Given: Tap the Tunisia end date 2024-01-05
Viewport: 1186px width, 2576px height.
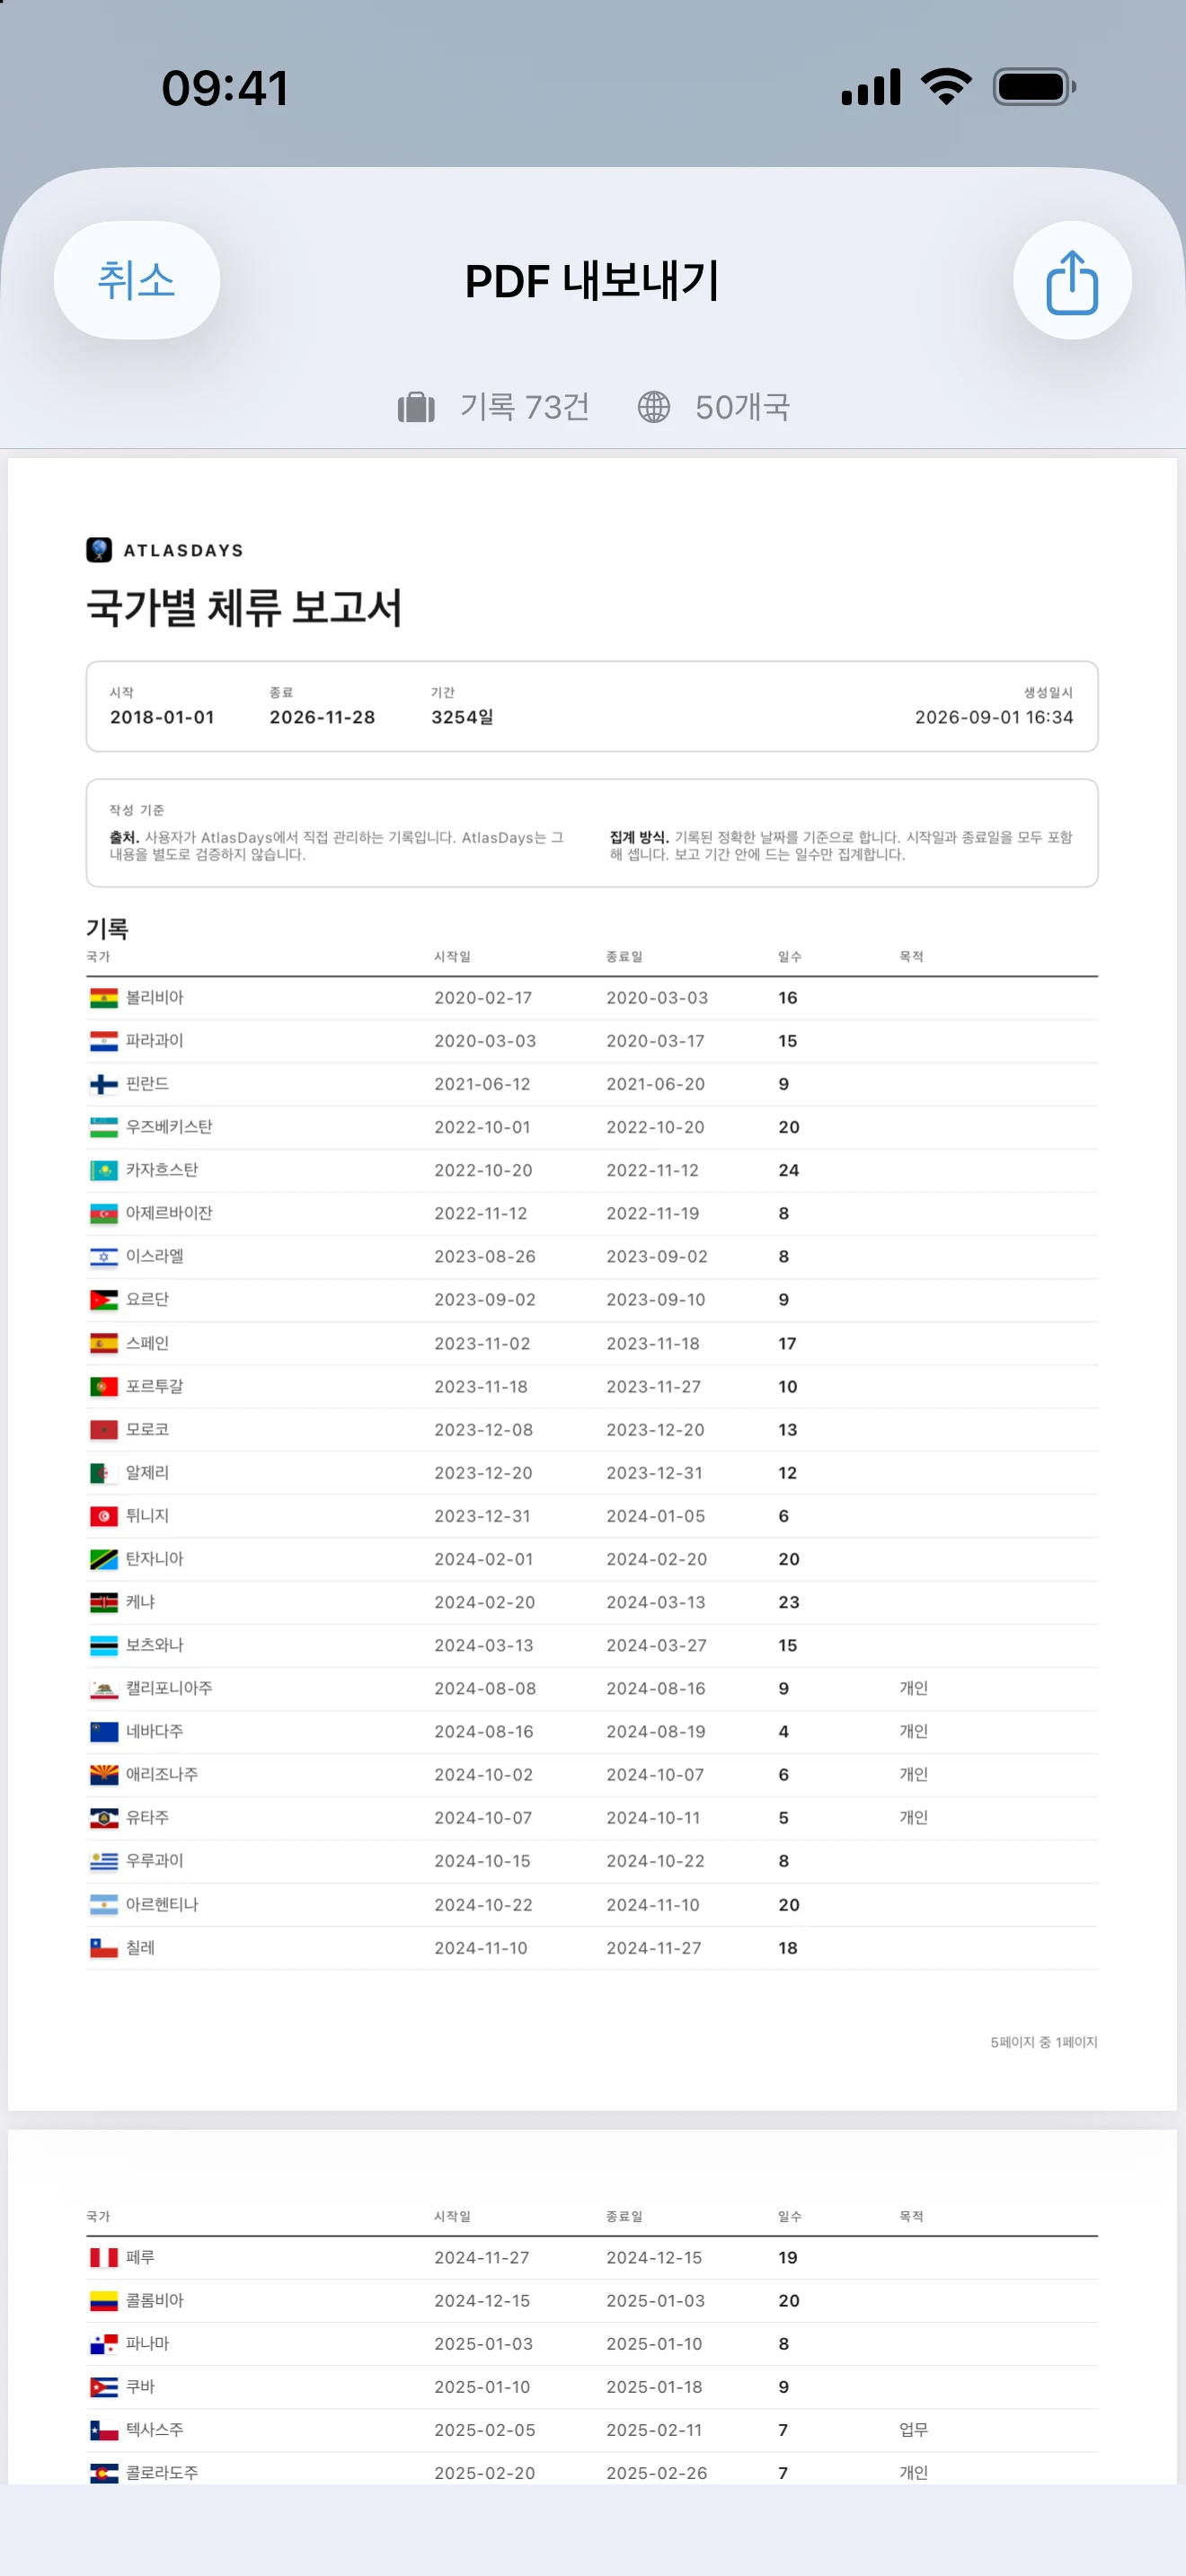Looking at the screenshot, I should (x=655, y=1516).
